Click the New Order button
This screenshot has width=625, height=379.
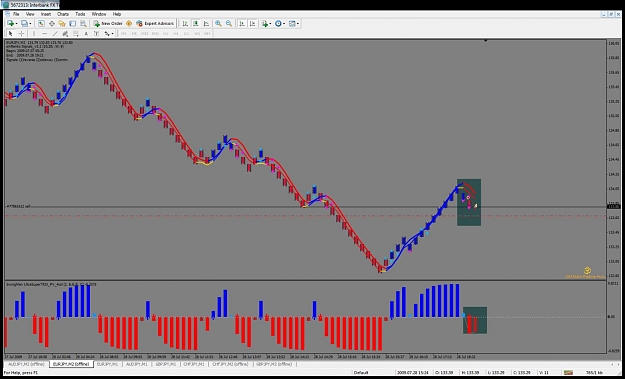point(108,24)
